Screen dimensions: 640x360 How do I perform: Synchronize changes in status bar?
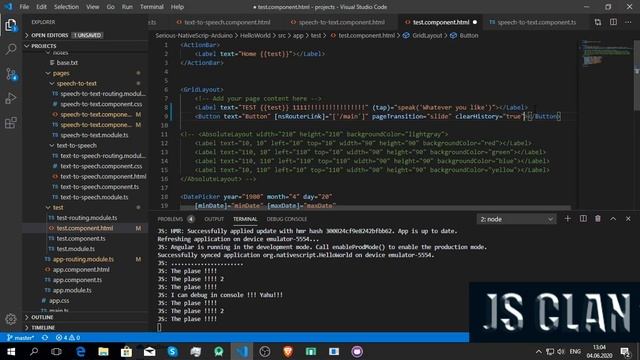pyautogui.click(x=45, y=338)
